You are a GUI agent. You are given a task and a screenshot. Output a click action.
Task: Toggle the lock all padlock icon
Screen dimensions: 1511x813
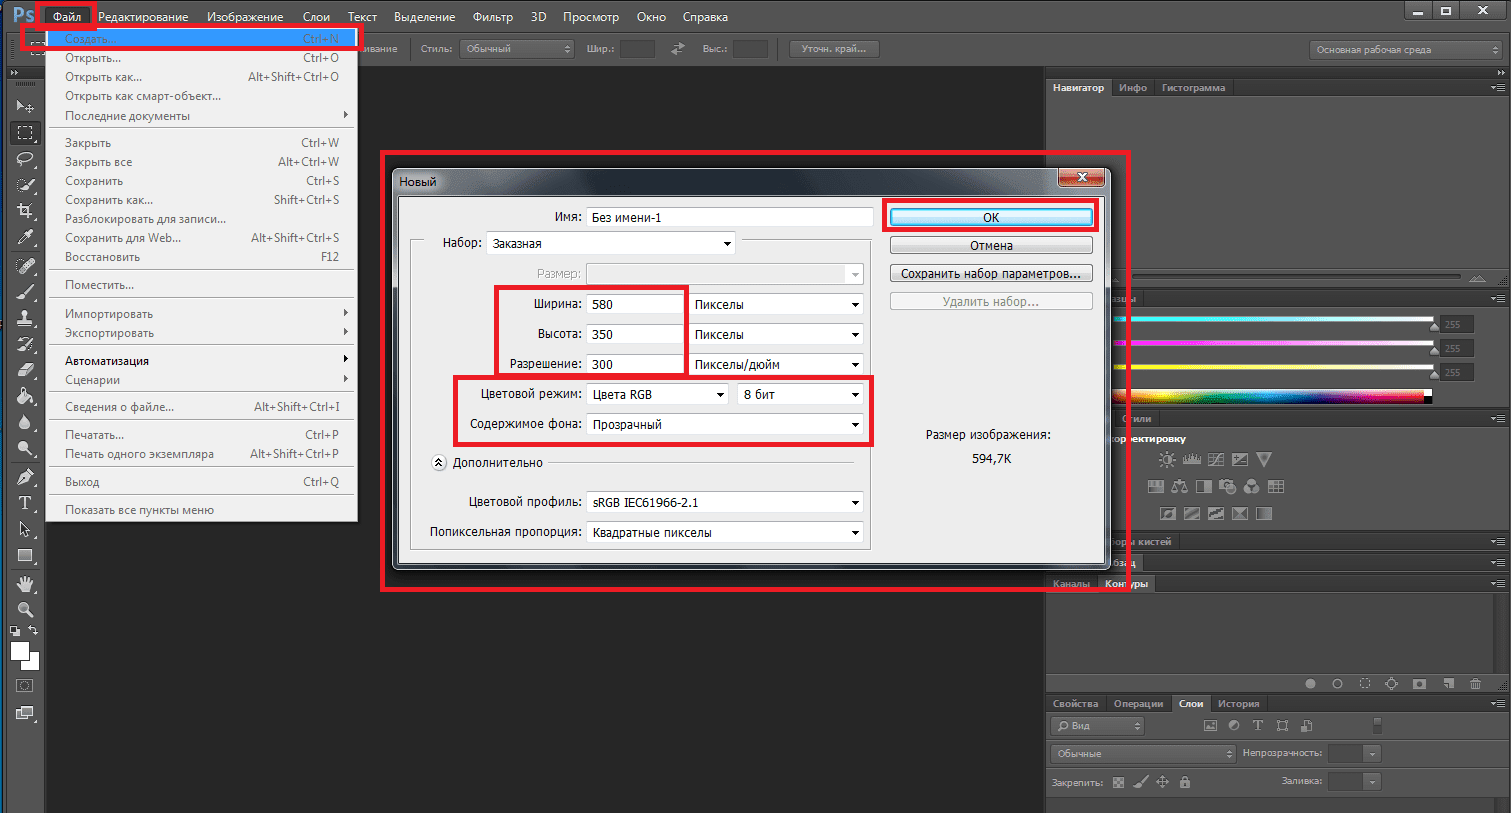coord(1185,782)
